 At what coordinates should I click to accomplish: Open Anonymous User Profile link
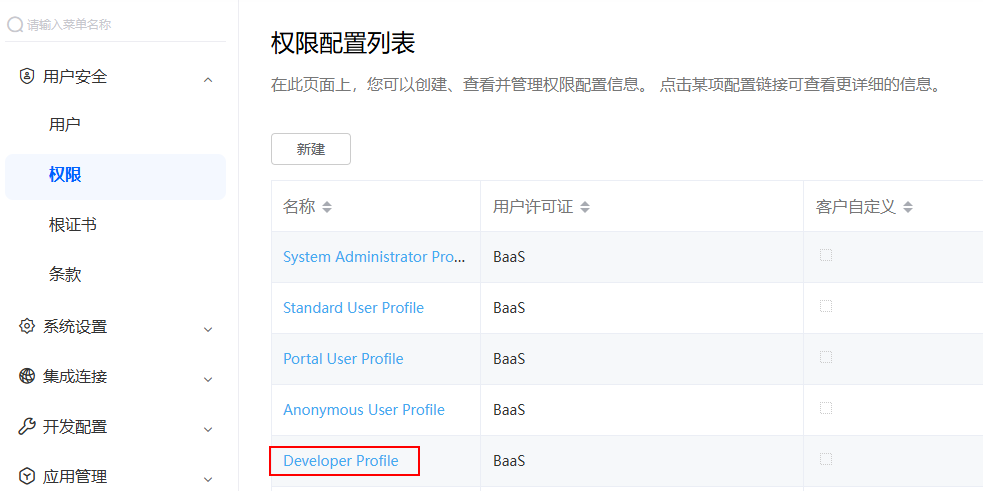364,410
